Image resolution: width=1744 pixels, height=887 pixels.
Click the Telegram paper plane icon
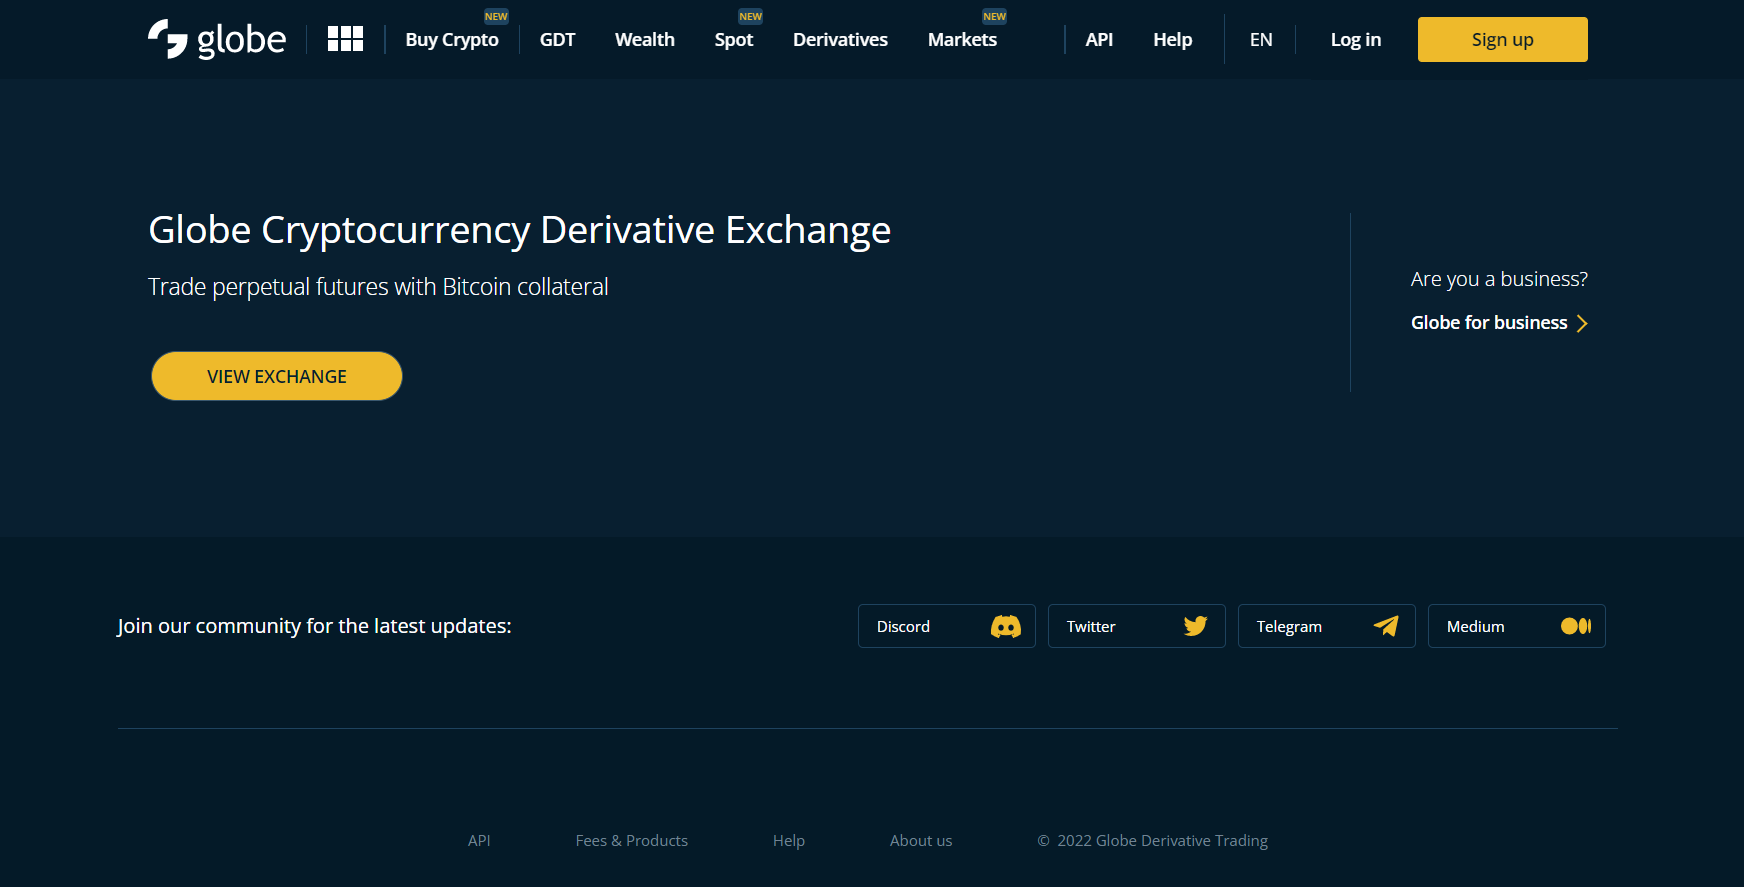1386,626
